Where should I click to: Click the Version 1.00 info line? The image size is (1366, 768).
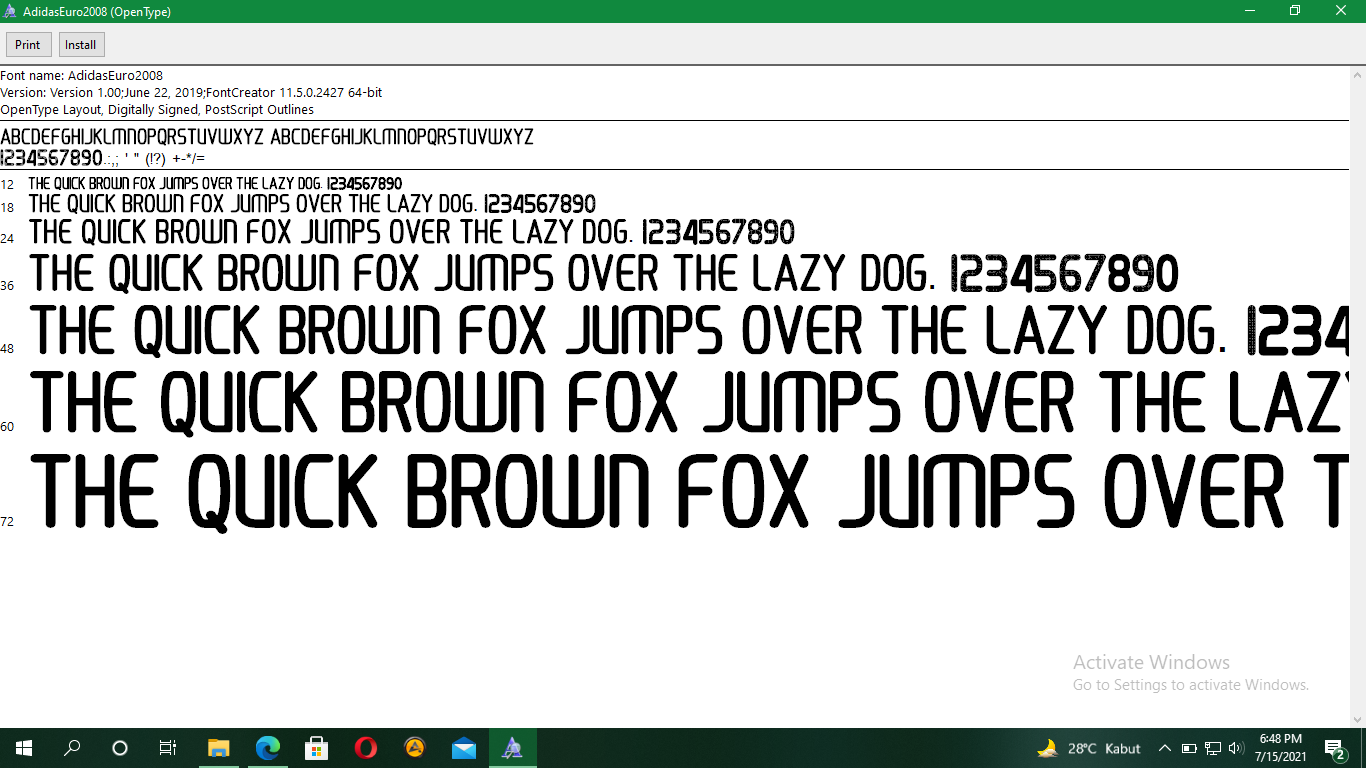[x=191, y=93]
